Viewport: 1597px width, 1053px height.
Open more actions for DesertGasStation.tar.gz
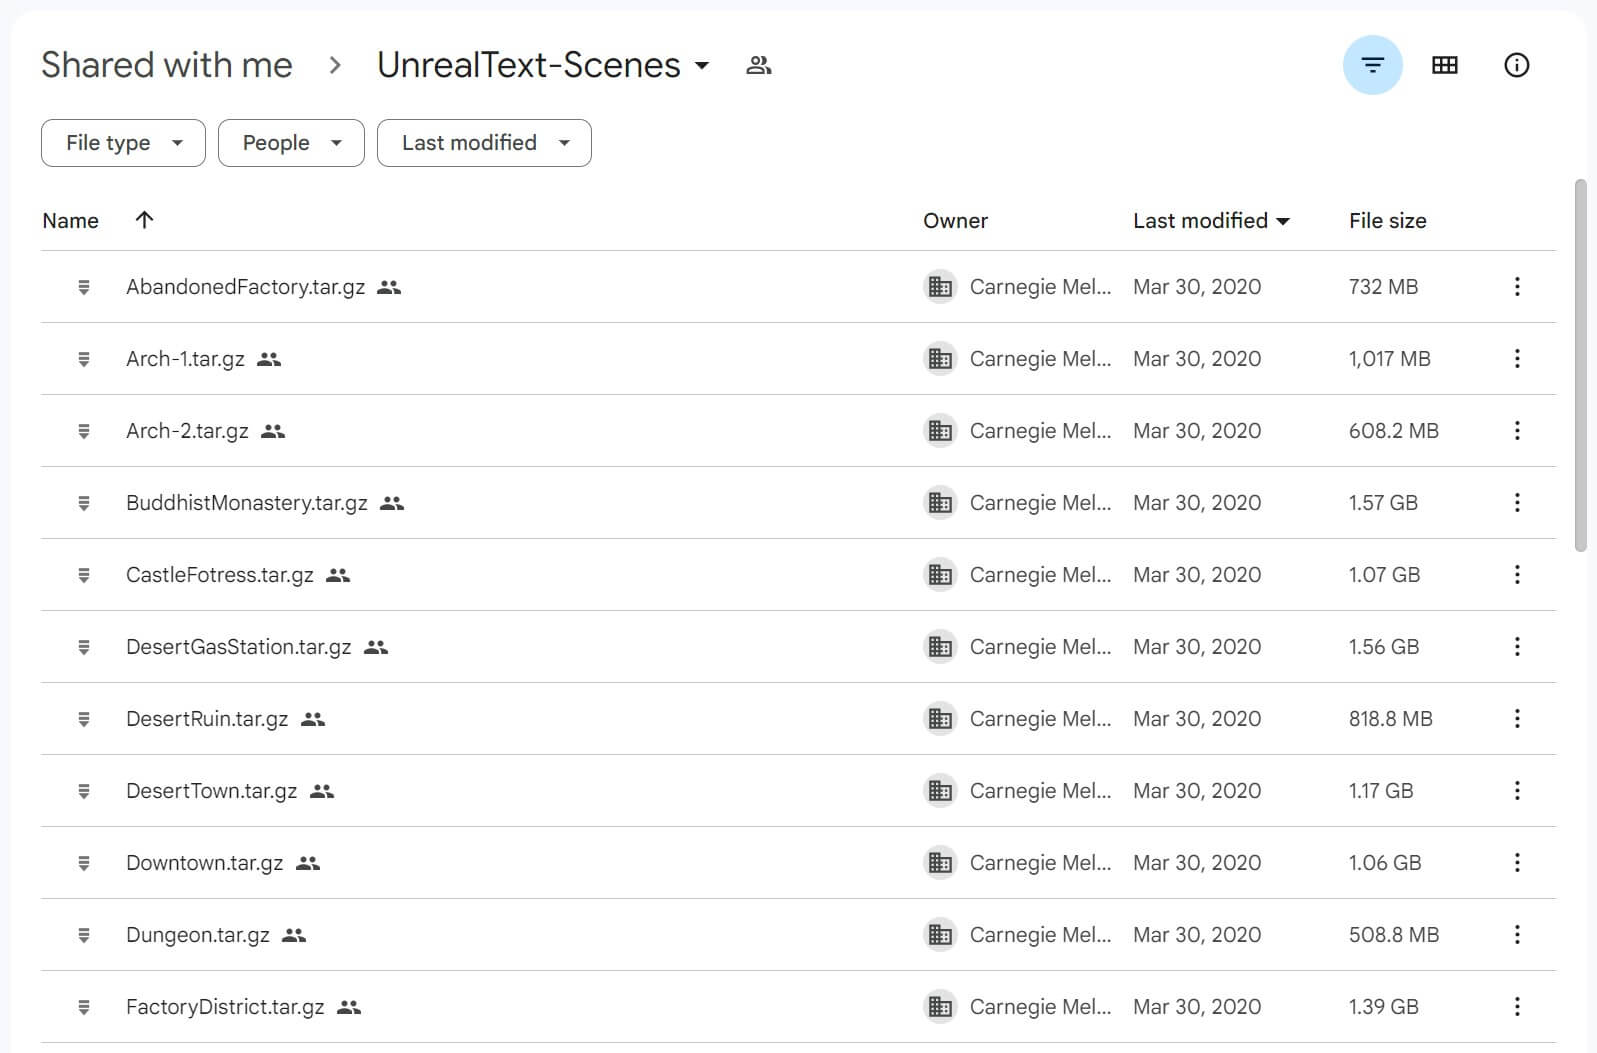[x=1517, y=647]
